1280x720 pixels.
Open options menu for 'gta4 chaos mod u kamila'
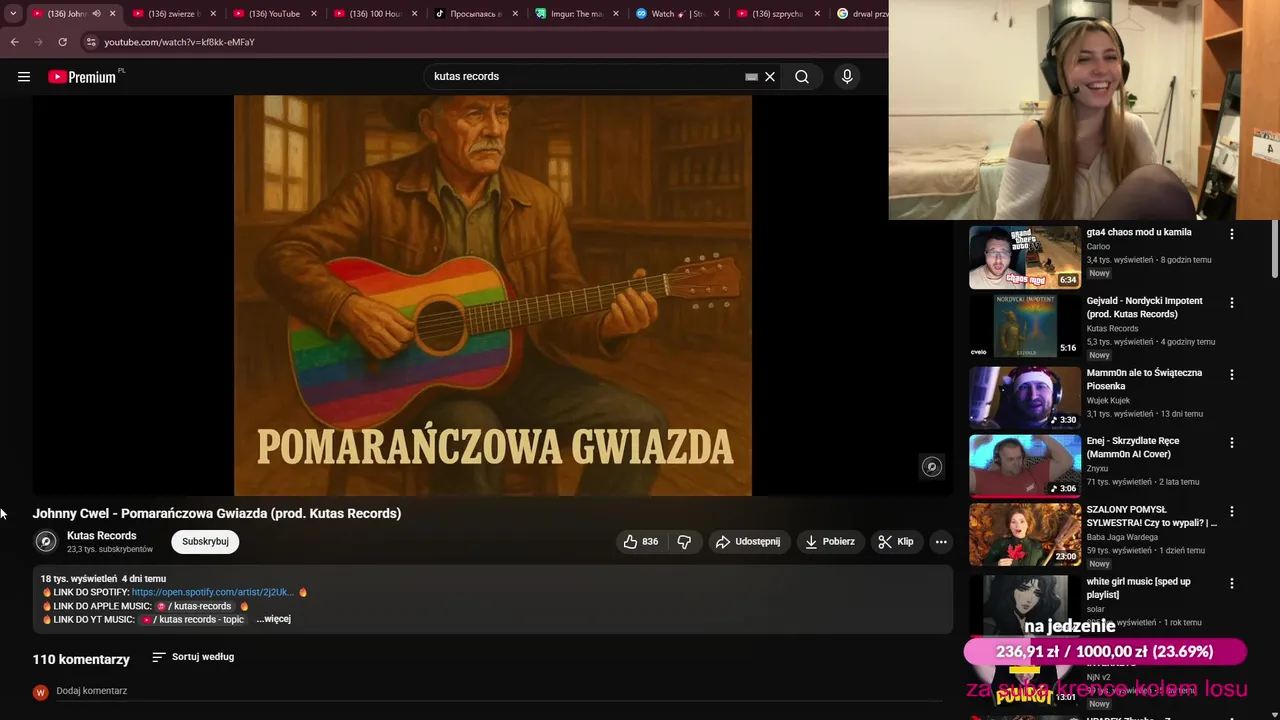click(x=1232, y=234)
